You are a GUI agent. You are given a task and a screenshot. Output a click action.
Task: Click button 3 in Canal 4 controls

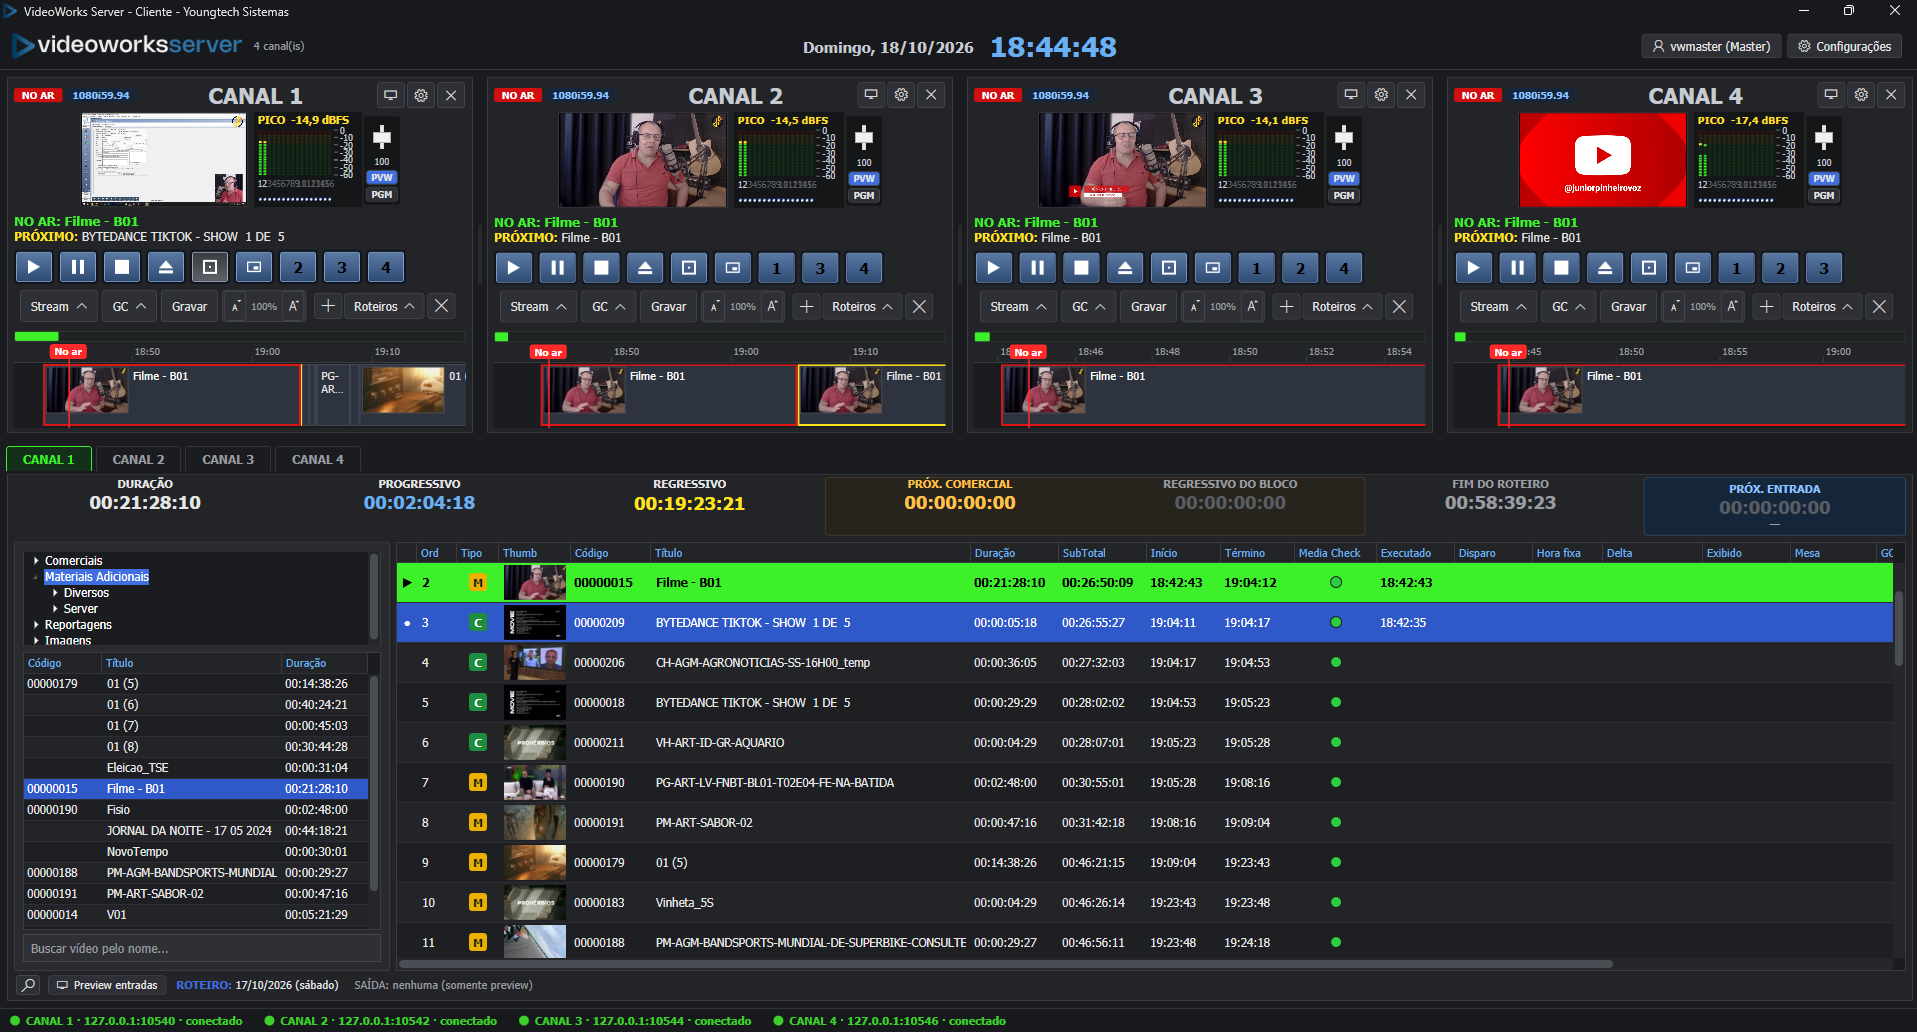[1824, 268]
